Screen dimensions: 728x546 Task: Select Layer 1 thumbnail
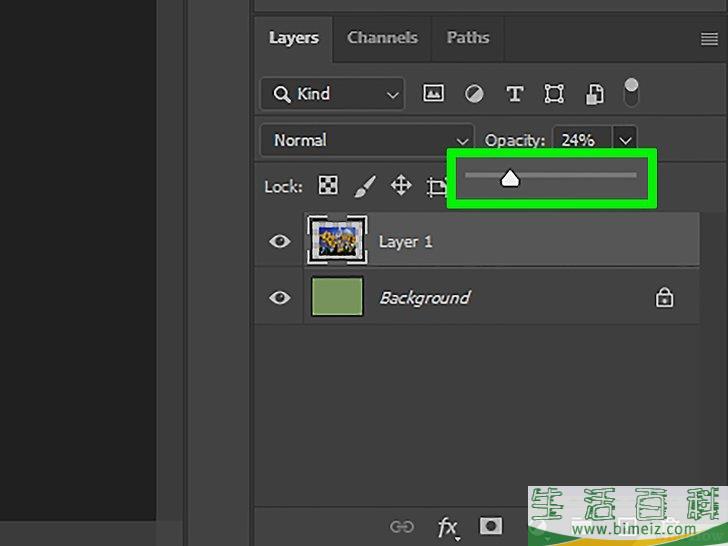[338, 240]
